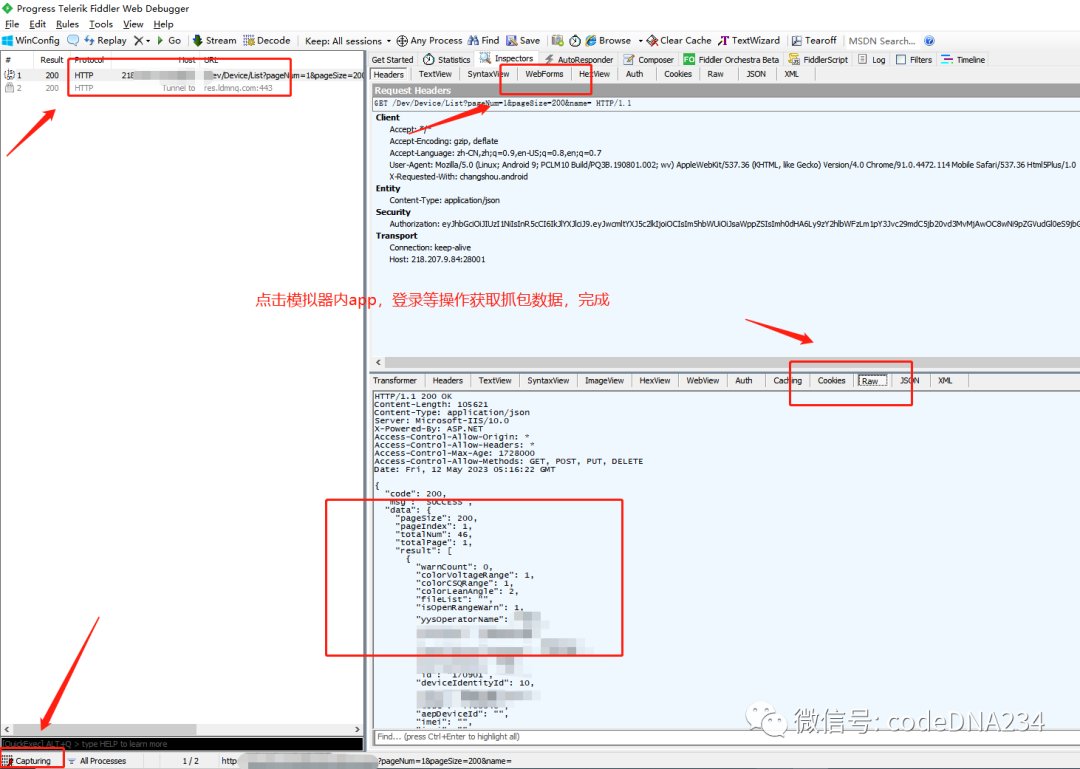Open the View menu

[x=133, y=24]
